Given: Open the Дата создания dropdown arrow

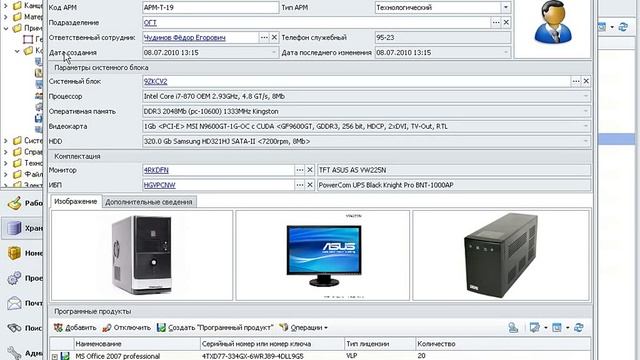Looking at the screenshot, I should [274, 53].
